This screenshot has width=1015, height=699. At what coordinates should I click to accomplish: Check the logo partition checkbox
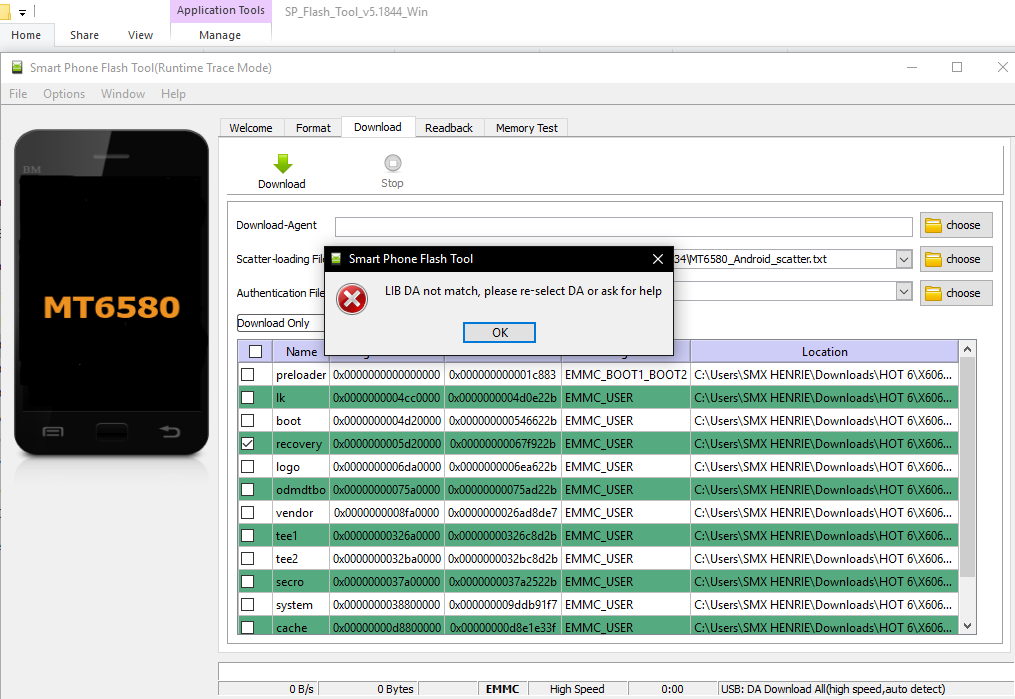(247, 467)
